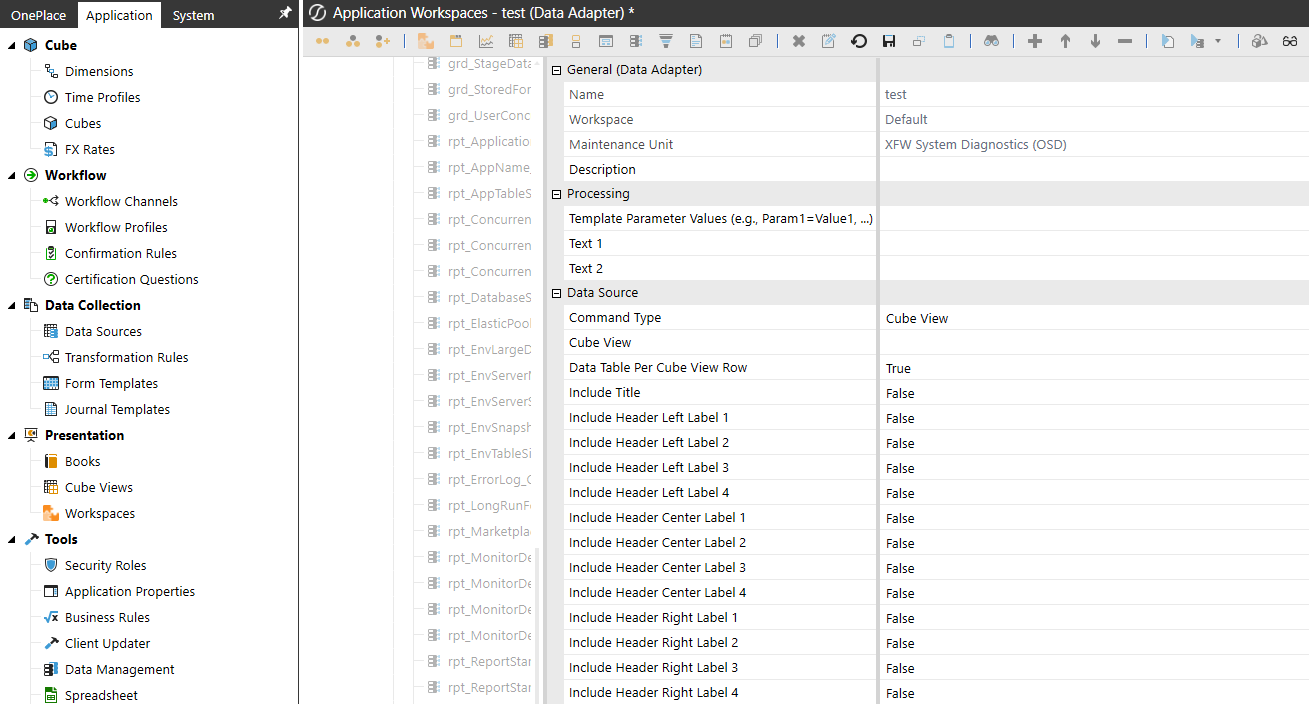The height and width of the screenshot is (704, 1309).
Task: Click the Save floppy disk icon
Action: [888, 41]
